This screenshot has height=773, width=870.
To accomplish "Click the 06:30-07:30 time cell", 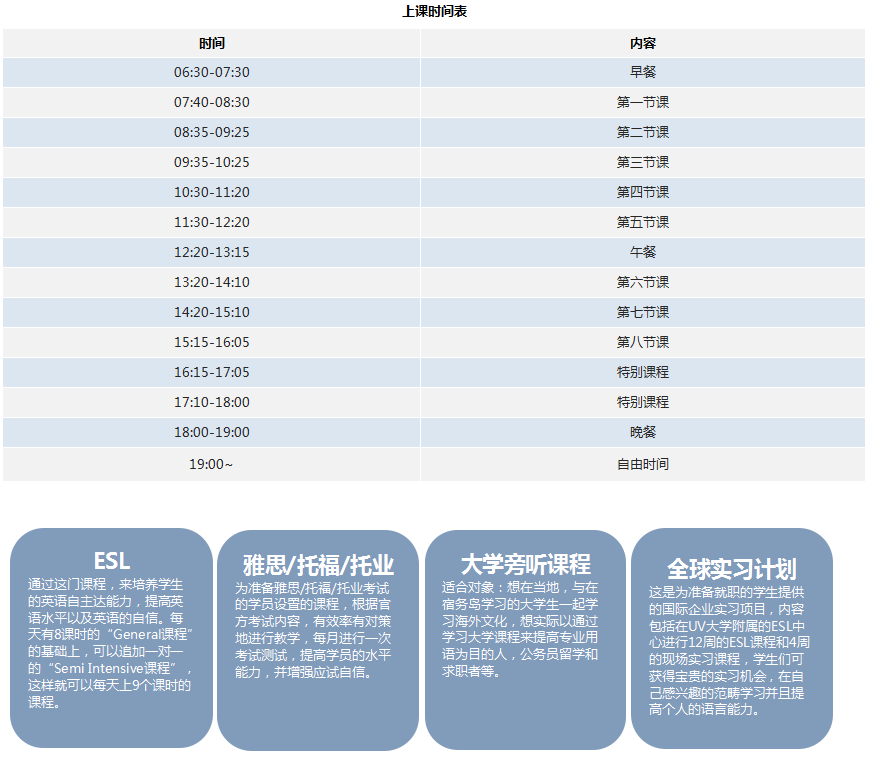I will (x=211, y=72).
